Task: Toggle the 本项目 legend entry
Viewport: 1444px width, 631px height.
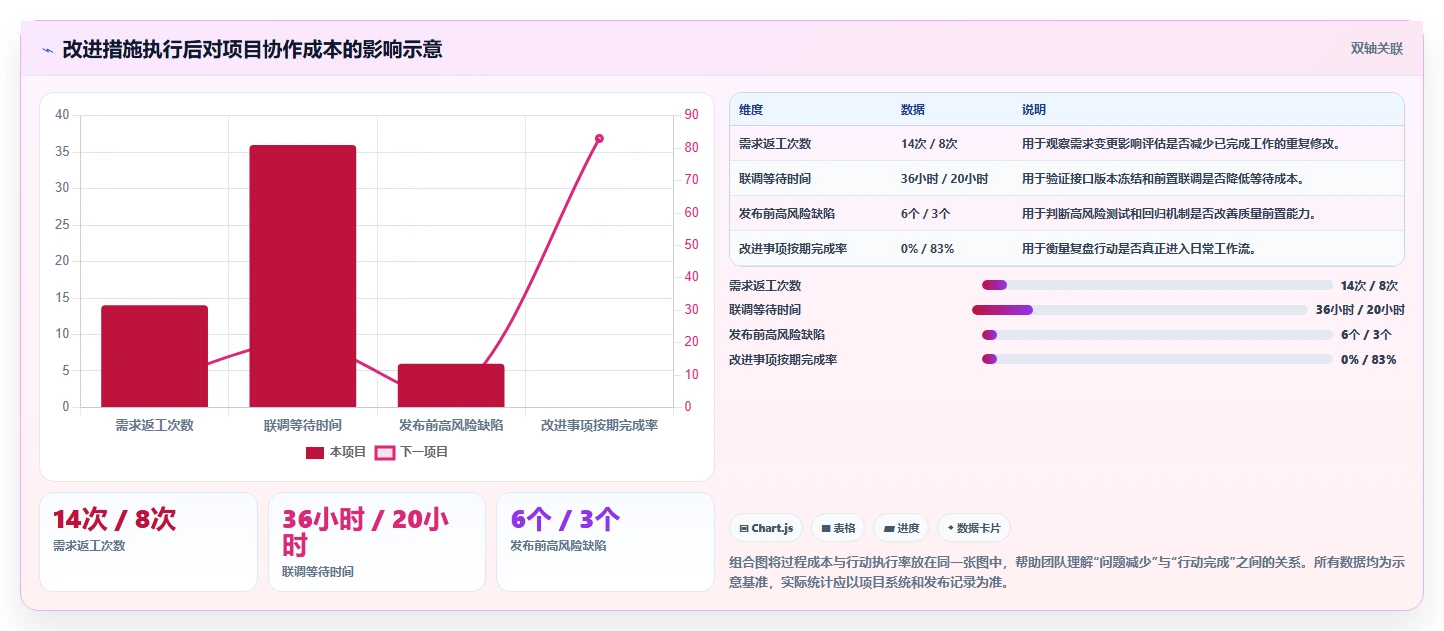Action: pyautogui.click(x=336, y=452)
